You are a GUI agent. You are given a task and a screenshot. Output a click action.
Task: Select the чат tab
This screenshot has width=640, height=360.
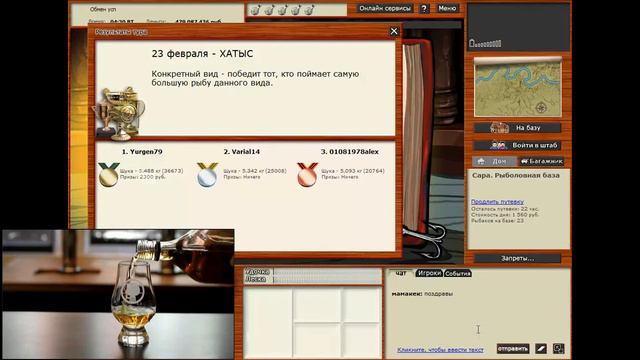pyautogui.click(x=401, y=273)
